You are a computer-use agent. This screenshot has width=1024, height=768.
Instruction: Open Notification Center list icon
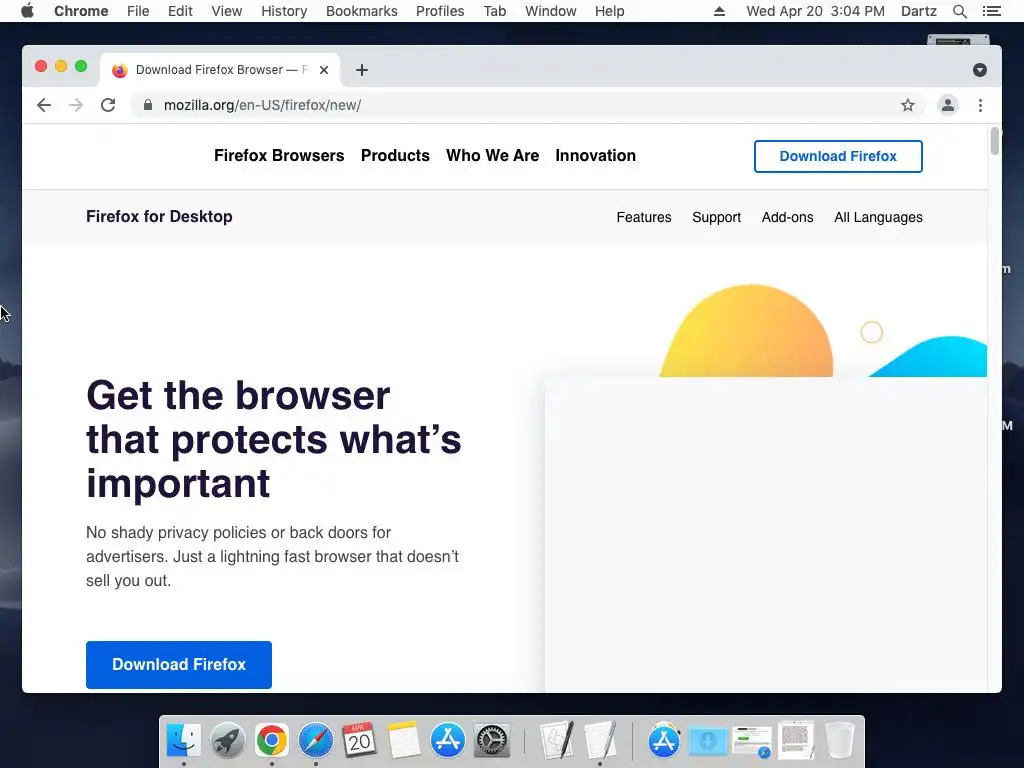[x=991, y=11]
